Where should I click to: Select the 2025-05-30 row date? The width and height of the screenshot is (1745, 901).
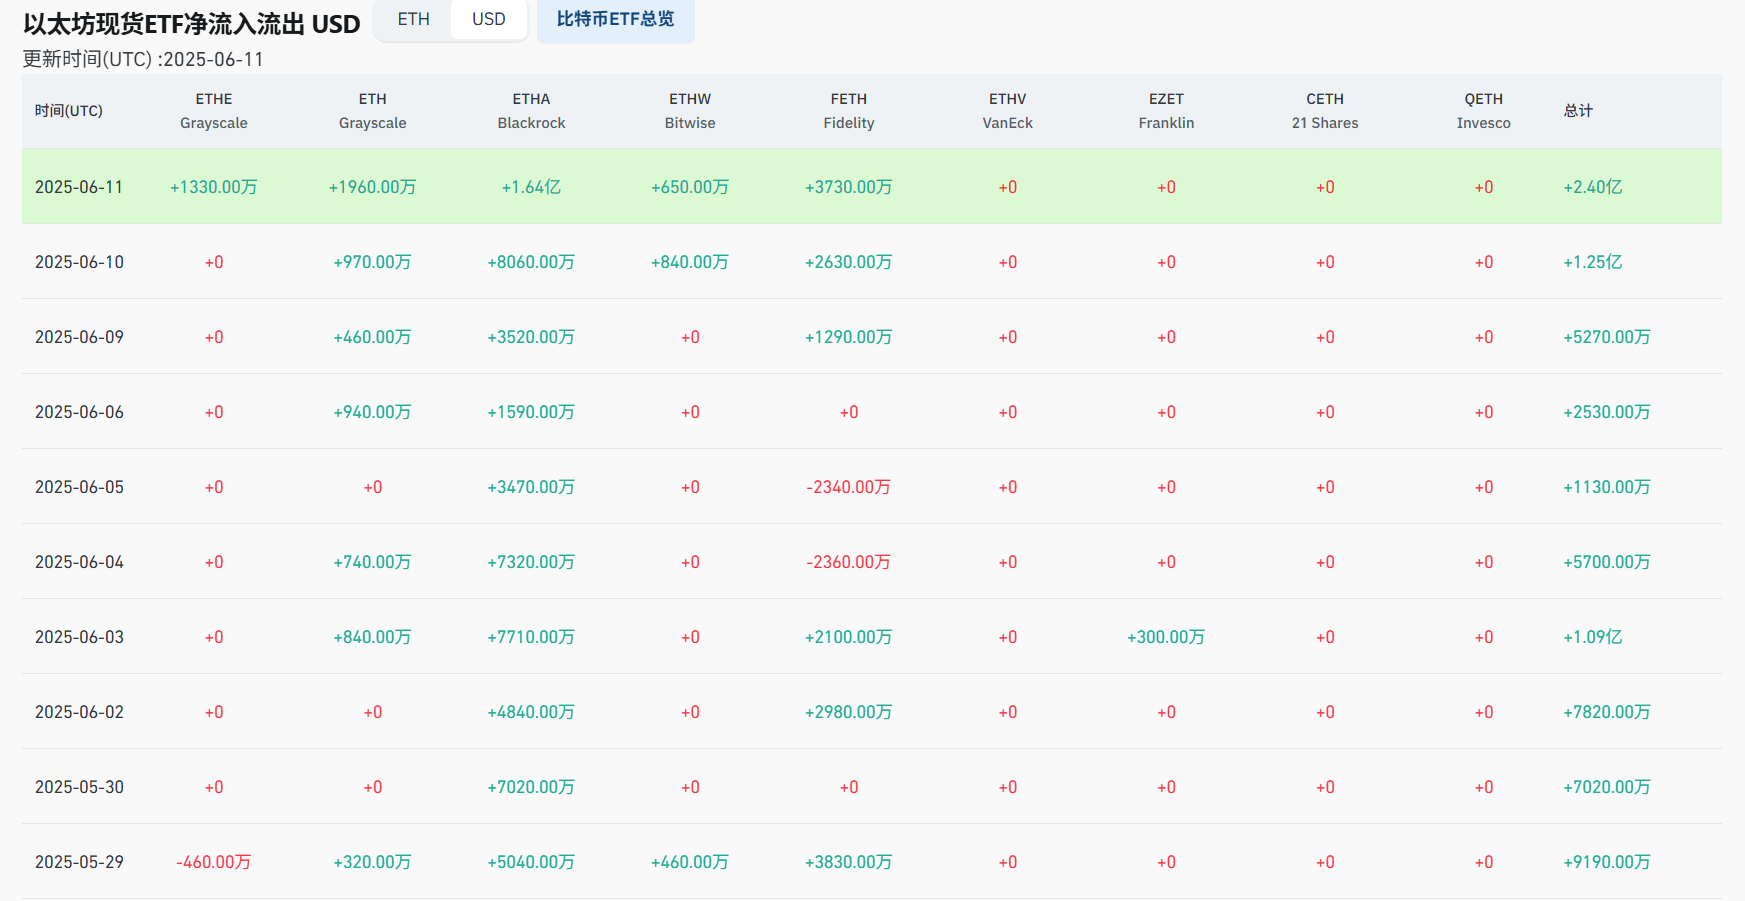[79, 787]
